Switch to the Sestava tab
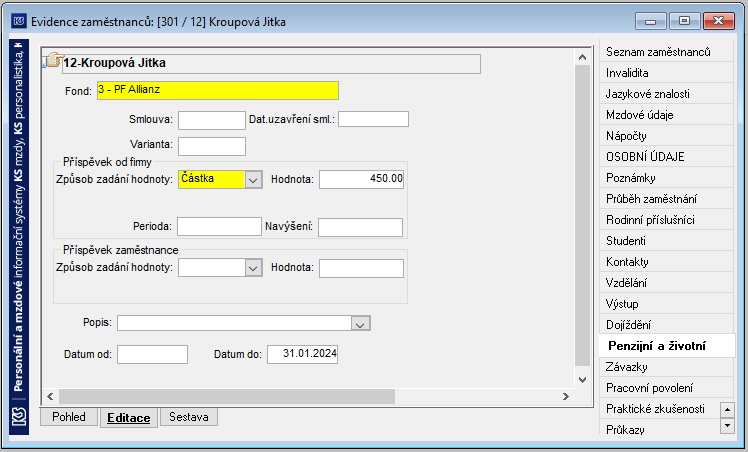 (189, 417)
